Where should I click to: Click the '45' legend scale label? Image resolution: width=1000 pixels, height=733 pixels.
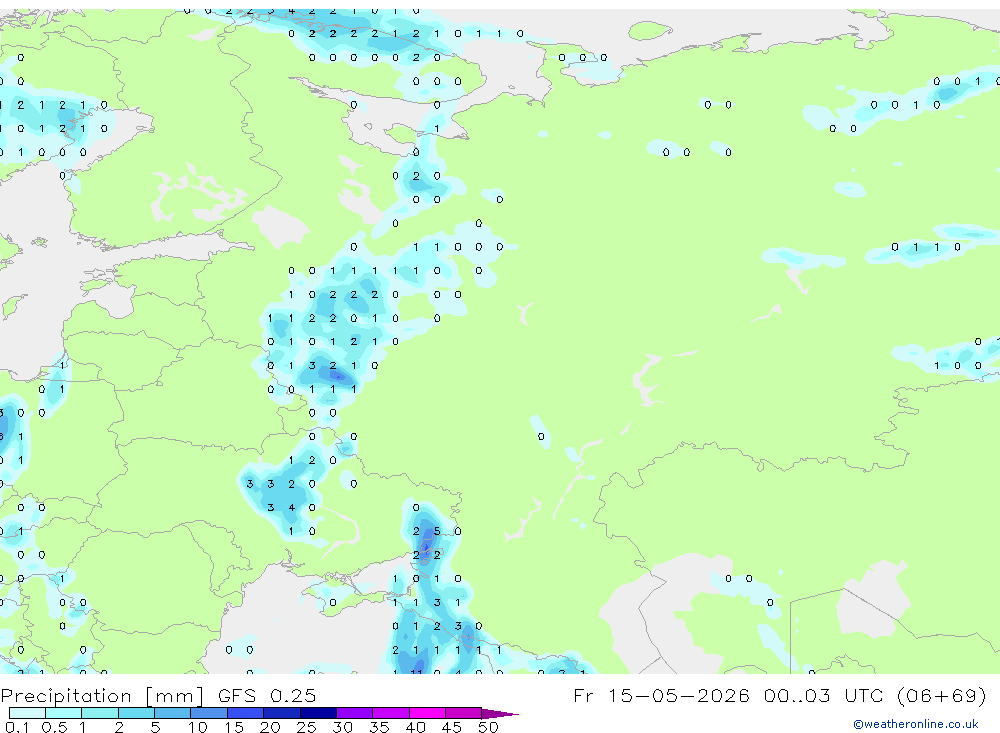tap(452, 727)
